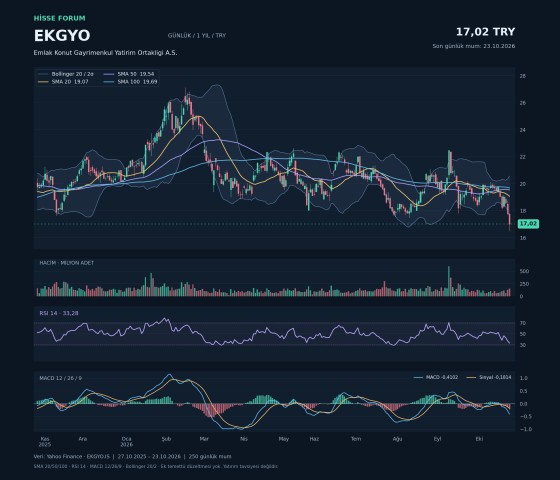Click the 1.0 MACD axis label

pyautogui.click(x=524, y=378)
